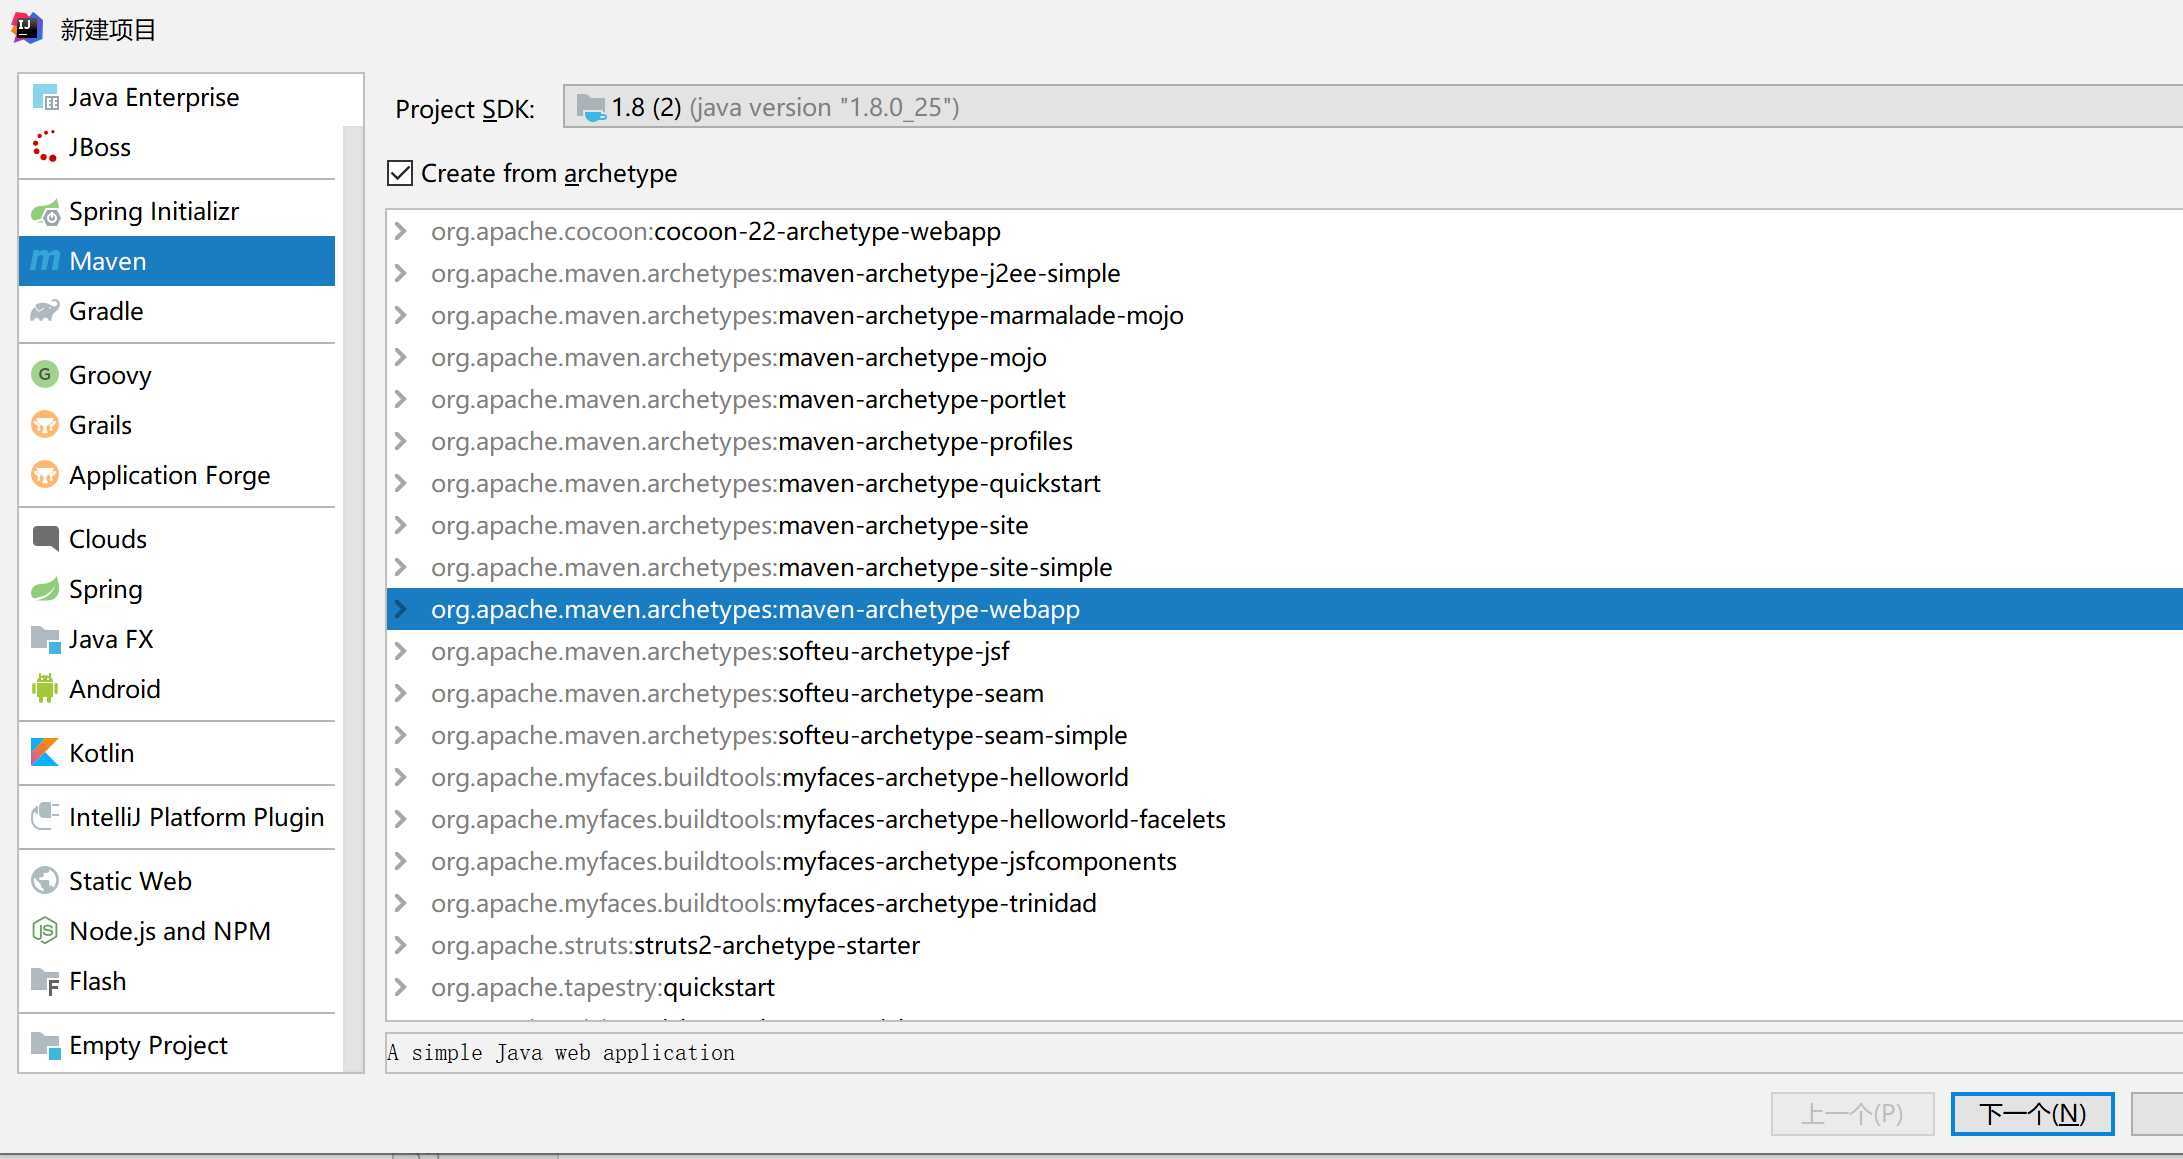Select softeu-archetype-seam-simple archetype

pos(1284,735)
